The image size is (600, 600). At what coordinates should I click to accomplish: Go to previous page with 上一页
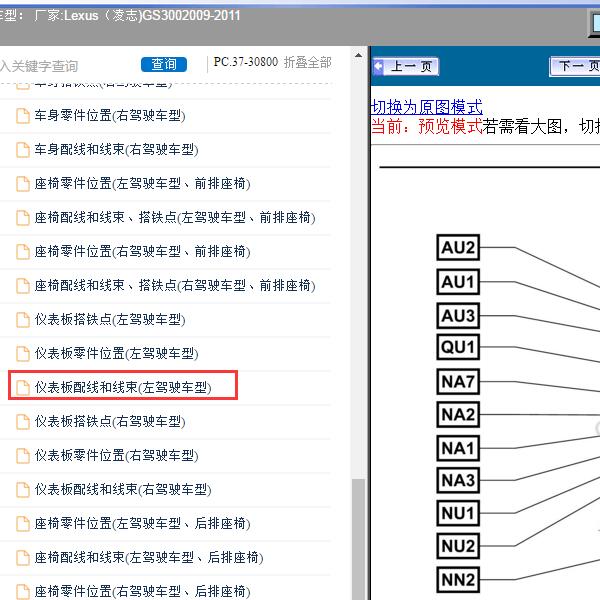406,67
